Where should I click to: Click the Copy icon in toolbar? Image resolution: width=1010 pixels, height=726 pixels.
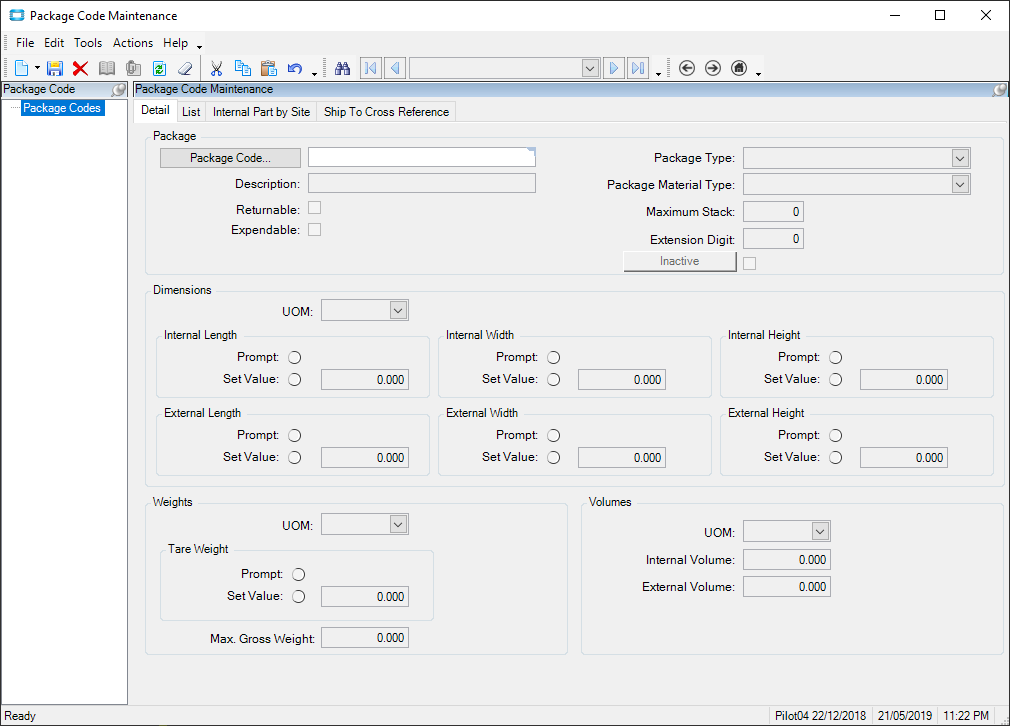[x=243, y=68]
